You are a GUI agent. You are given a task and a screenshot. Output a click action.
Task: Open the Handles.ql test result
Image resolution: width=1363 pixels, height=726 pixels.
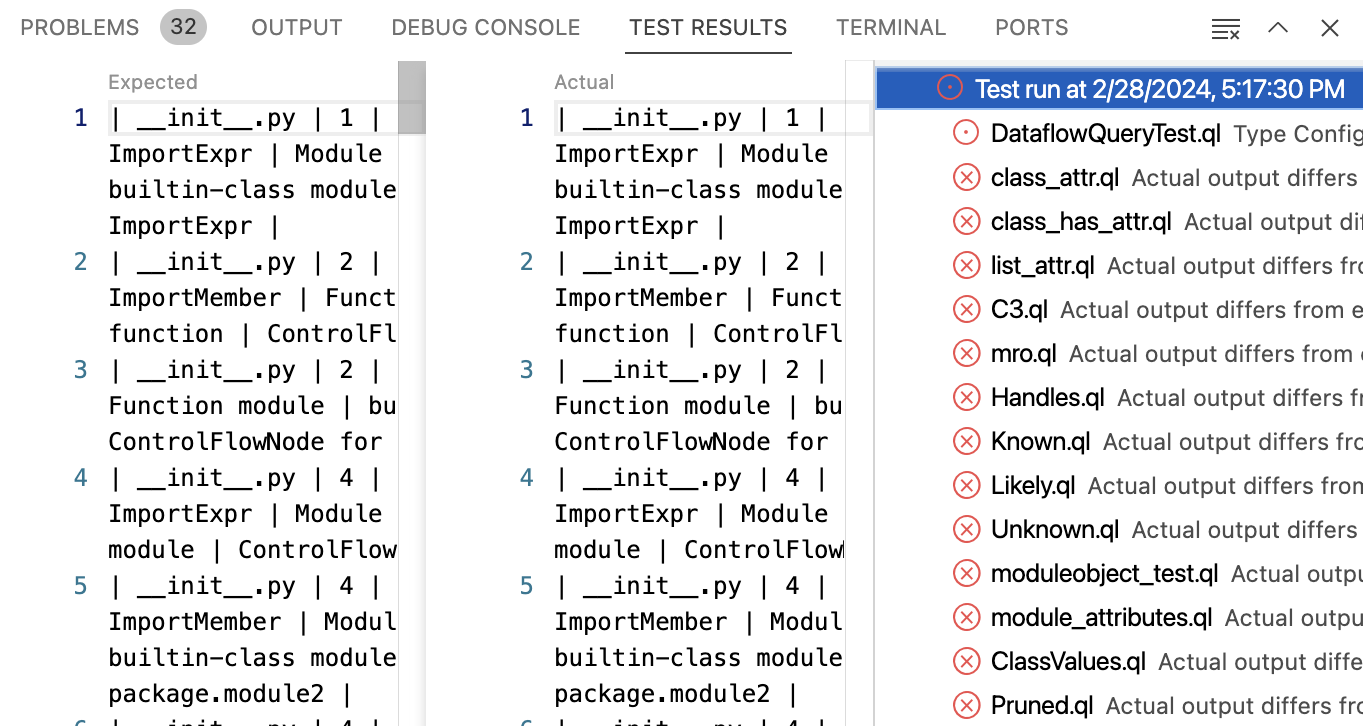coord(1047,397)
